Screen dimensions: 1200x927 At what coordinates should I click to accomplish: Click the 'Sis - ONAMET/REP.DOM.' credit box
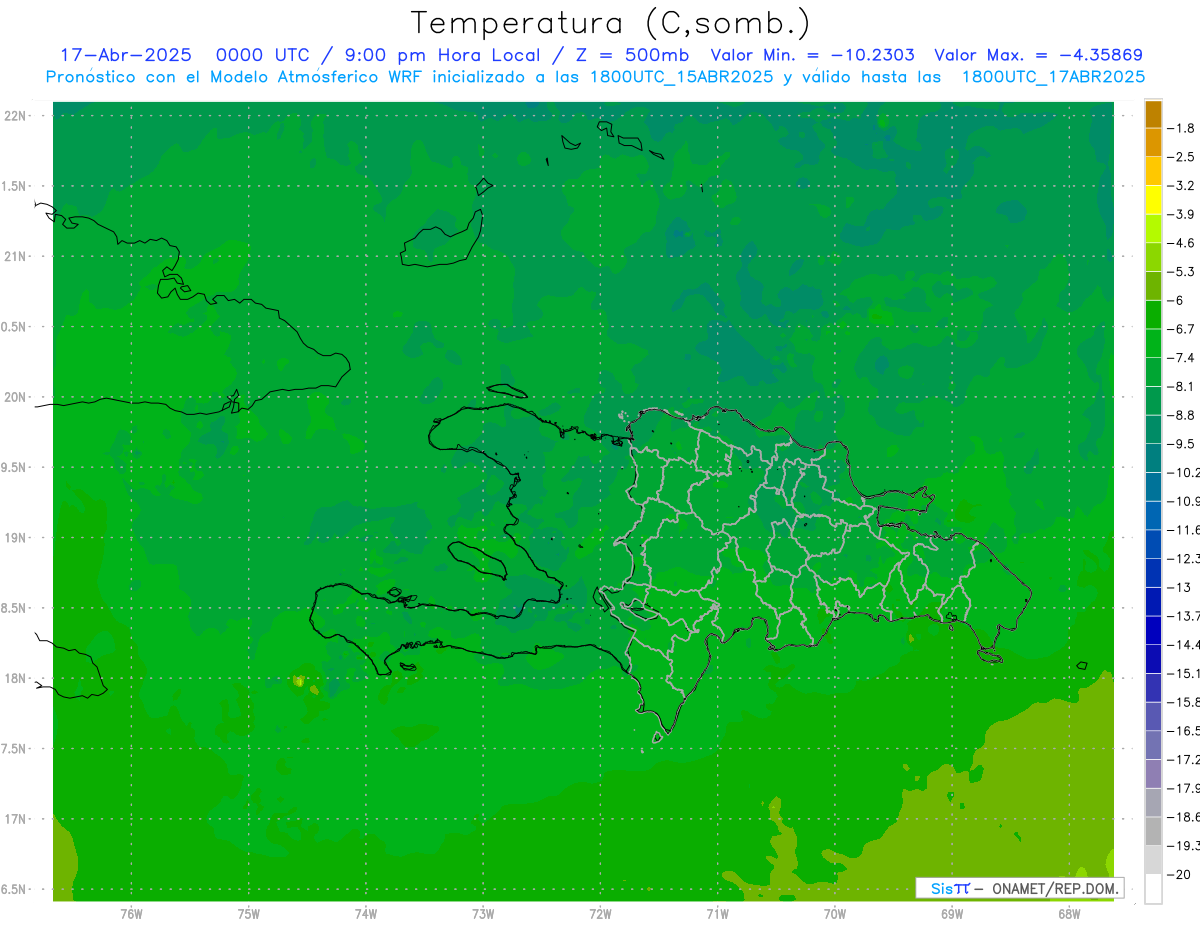click(x=1020, y=888)
